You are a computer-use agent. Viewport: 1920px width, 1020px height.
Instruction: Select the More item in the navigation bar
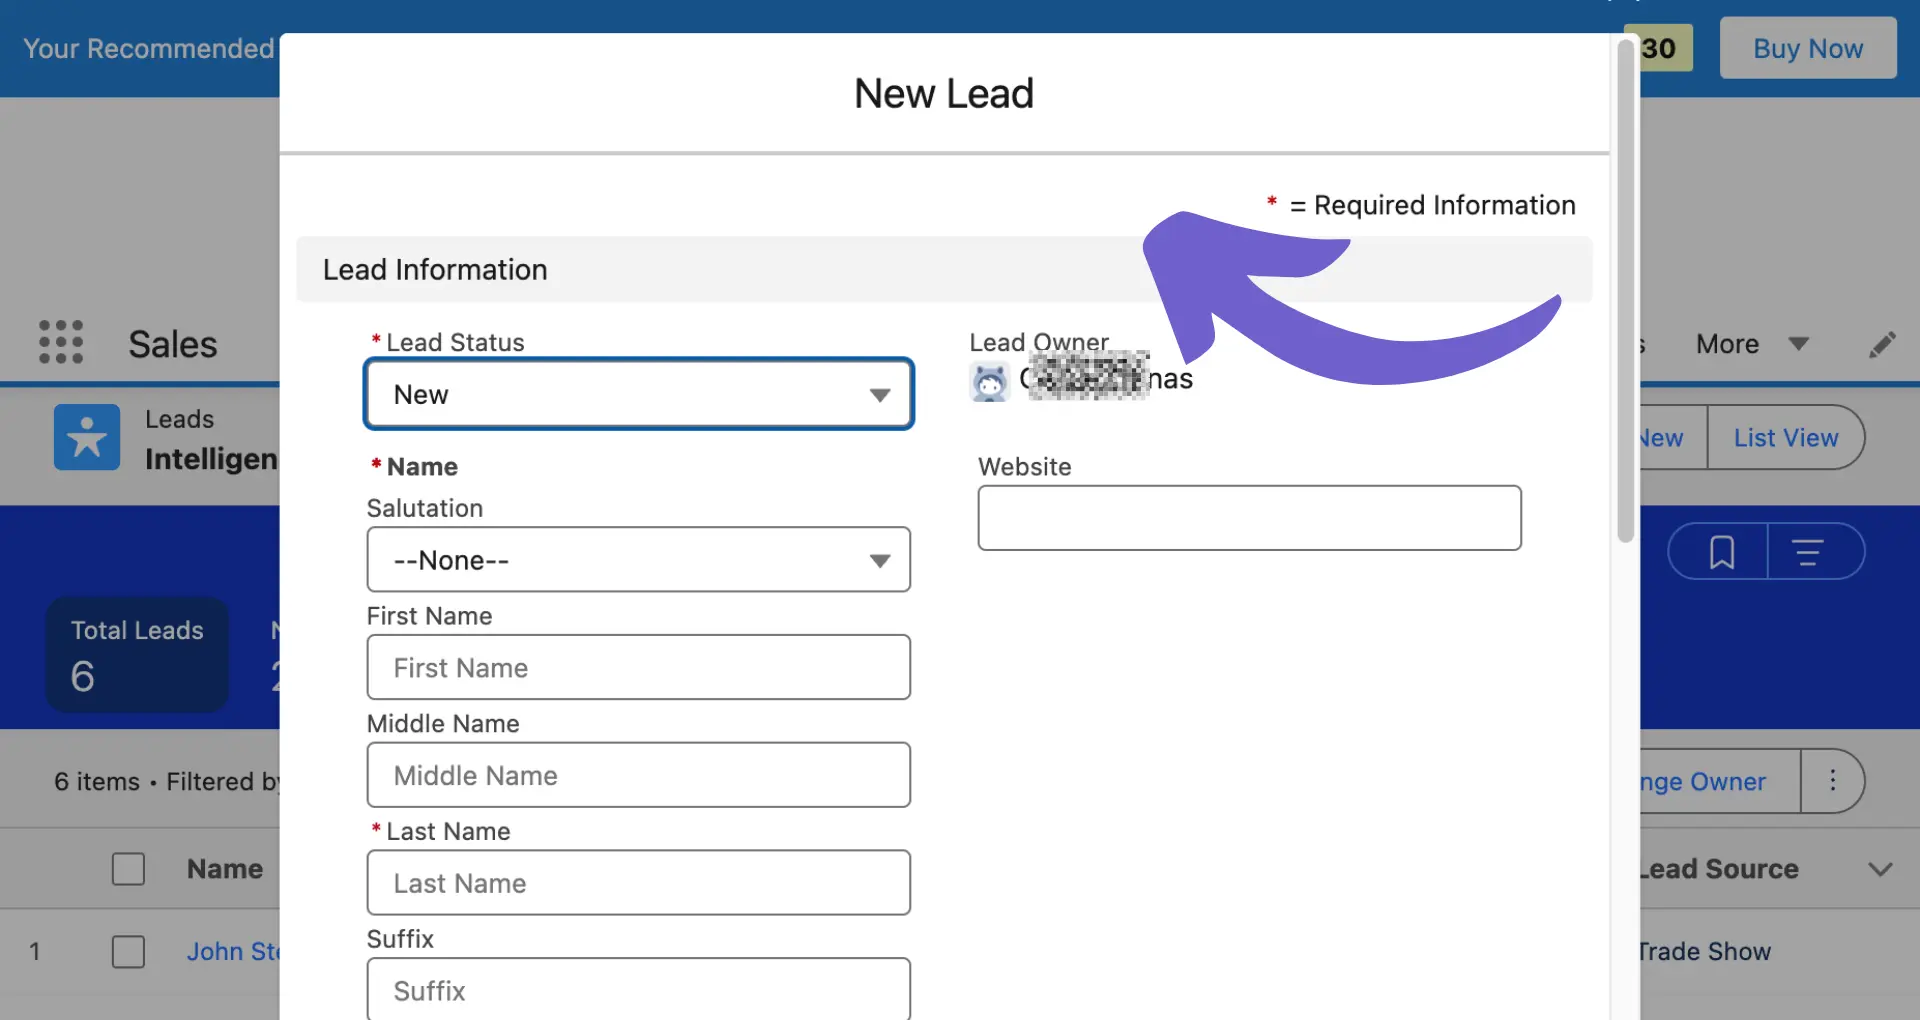tap(1727, 344)
